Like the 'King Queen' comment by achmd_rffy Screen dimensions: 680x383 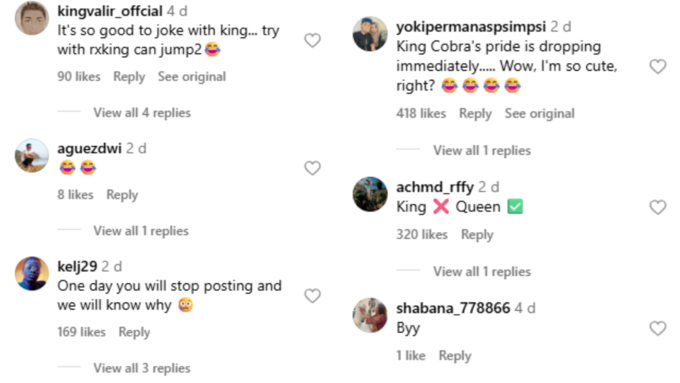pos(658,207)
